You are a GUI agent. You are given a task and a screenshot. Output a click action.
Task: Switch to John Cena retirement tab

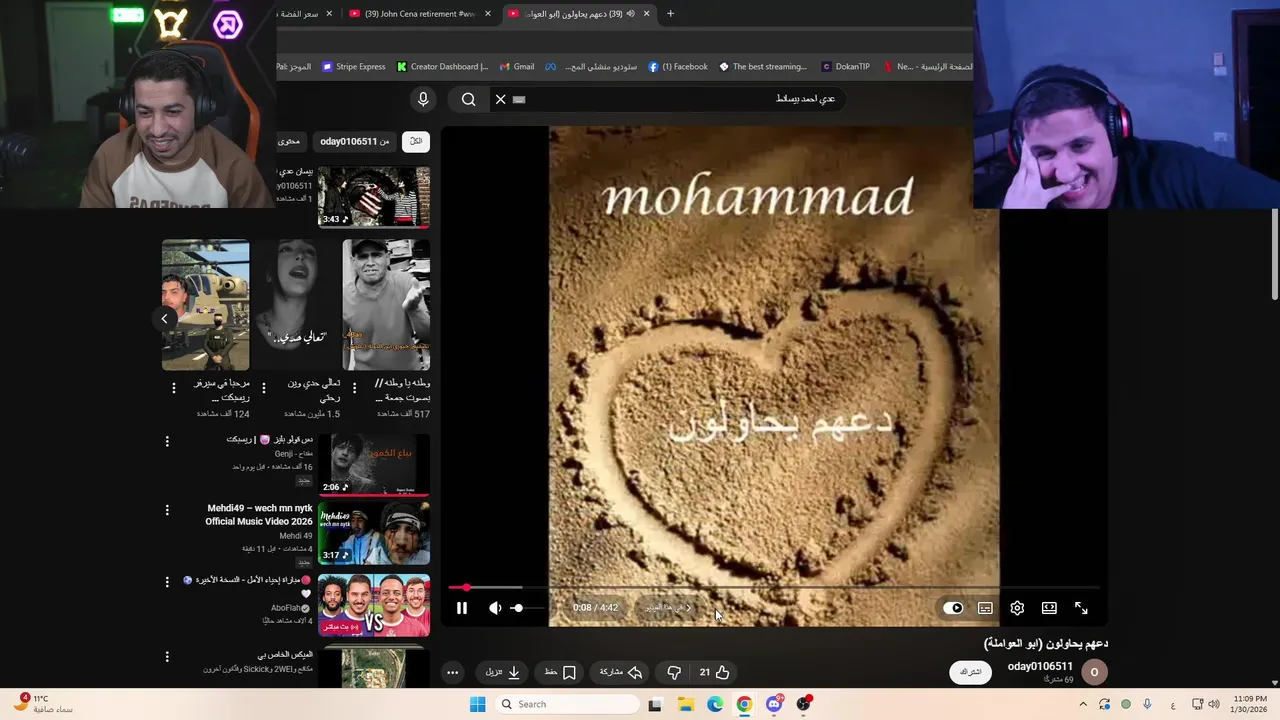coord(420,14)
